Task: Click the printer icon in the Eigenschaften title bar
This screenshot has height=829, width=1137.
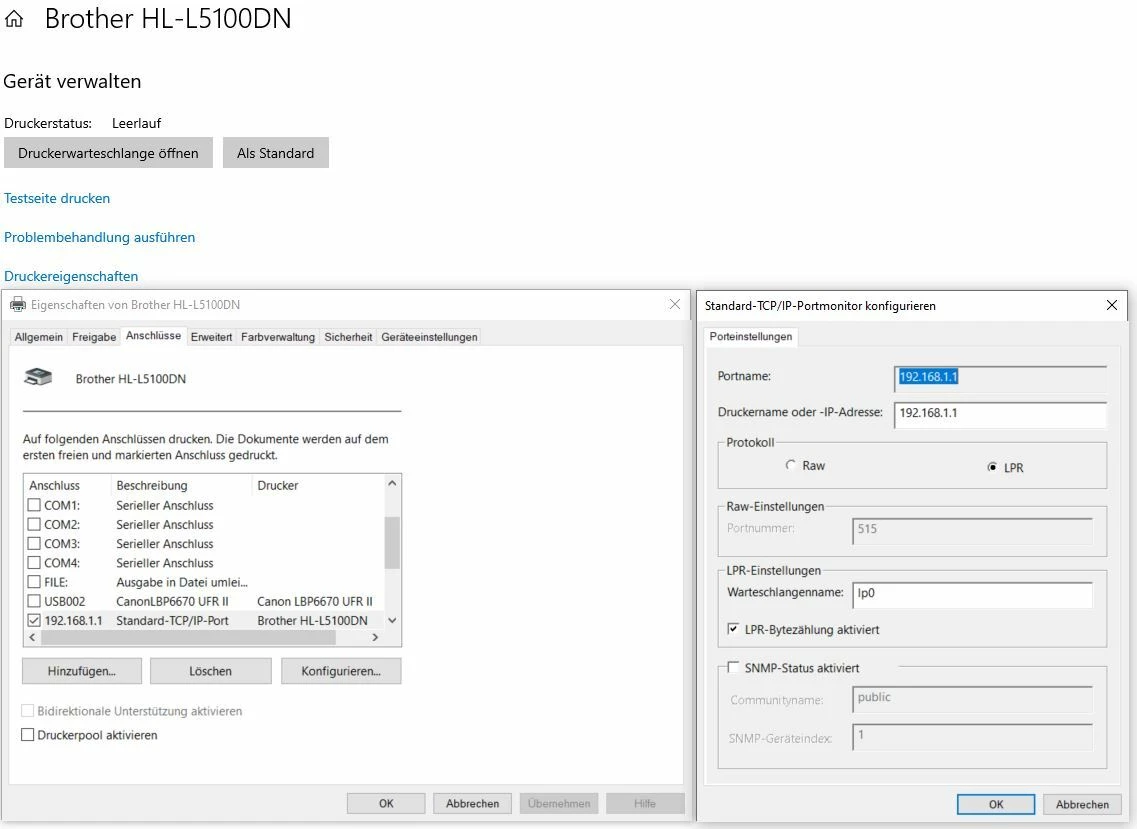Action: tap(17, 305)
